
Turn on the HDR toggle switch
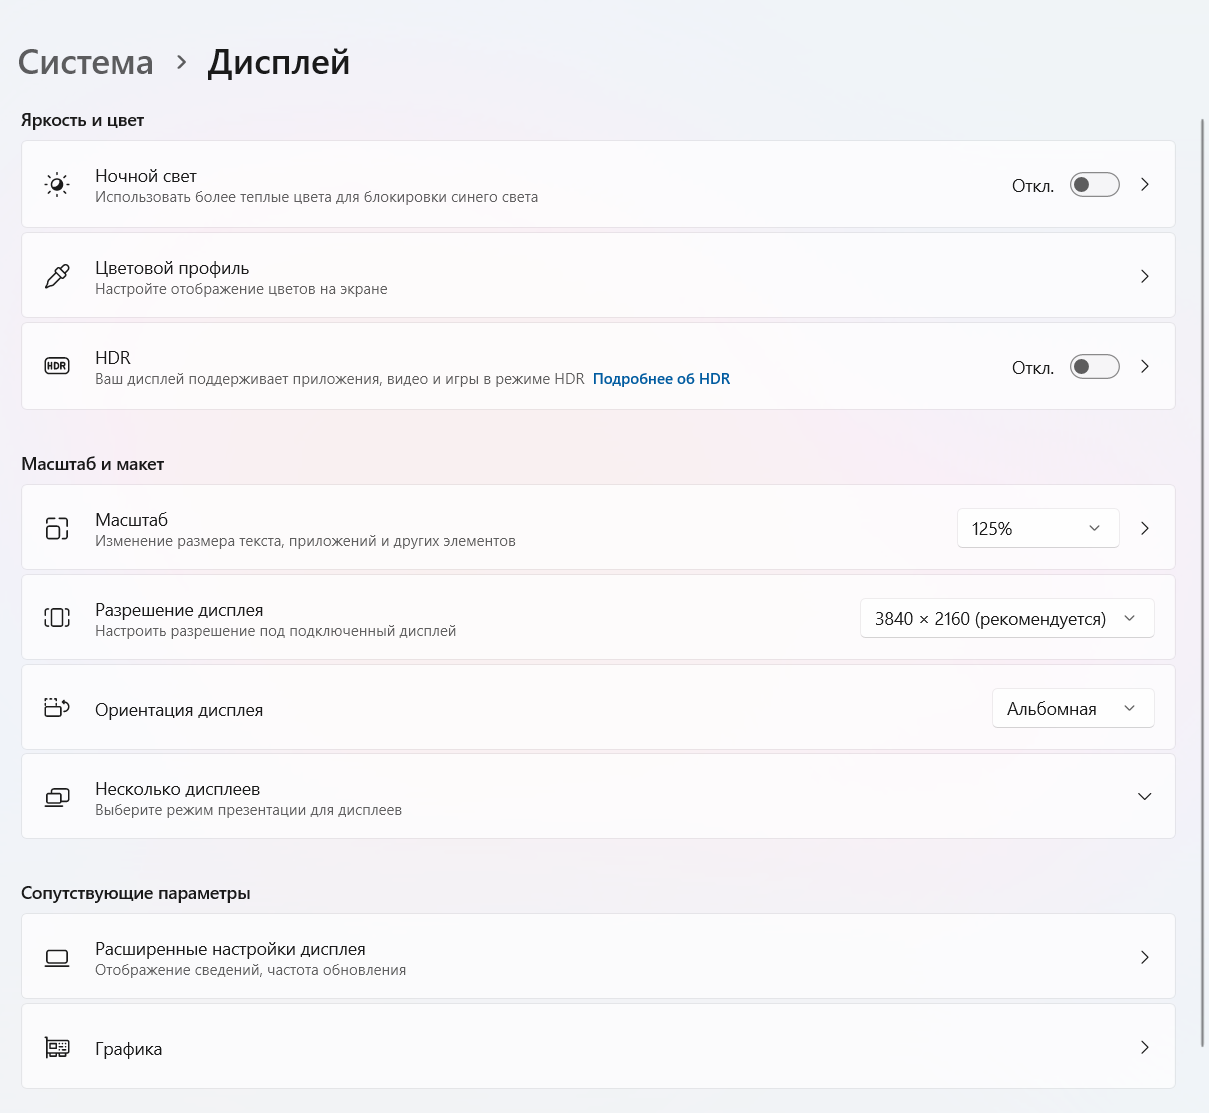(1094, 367)
